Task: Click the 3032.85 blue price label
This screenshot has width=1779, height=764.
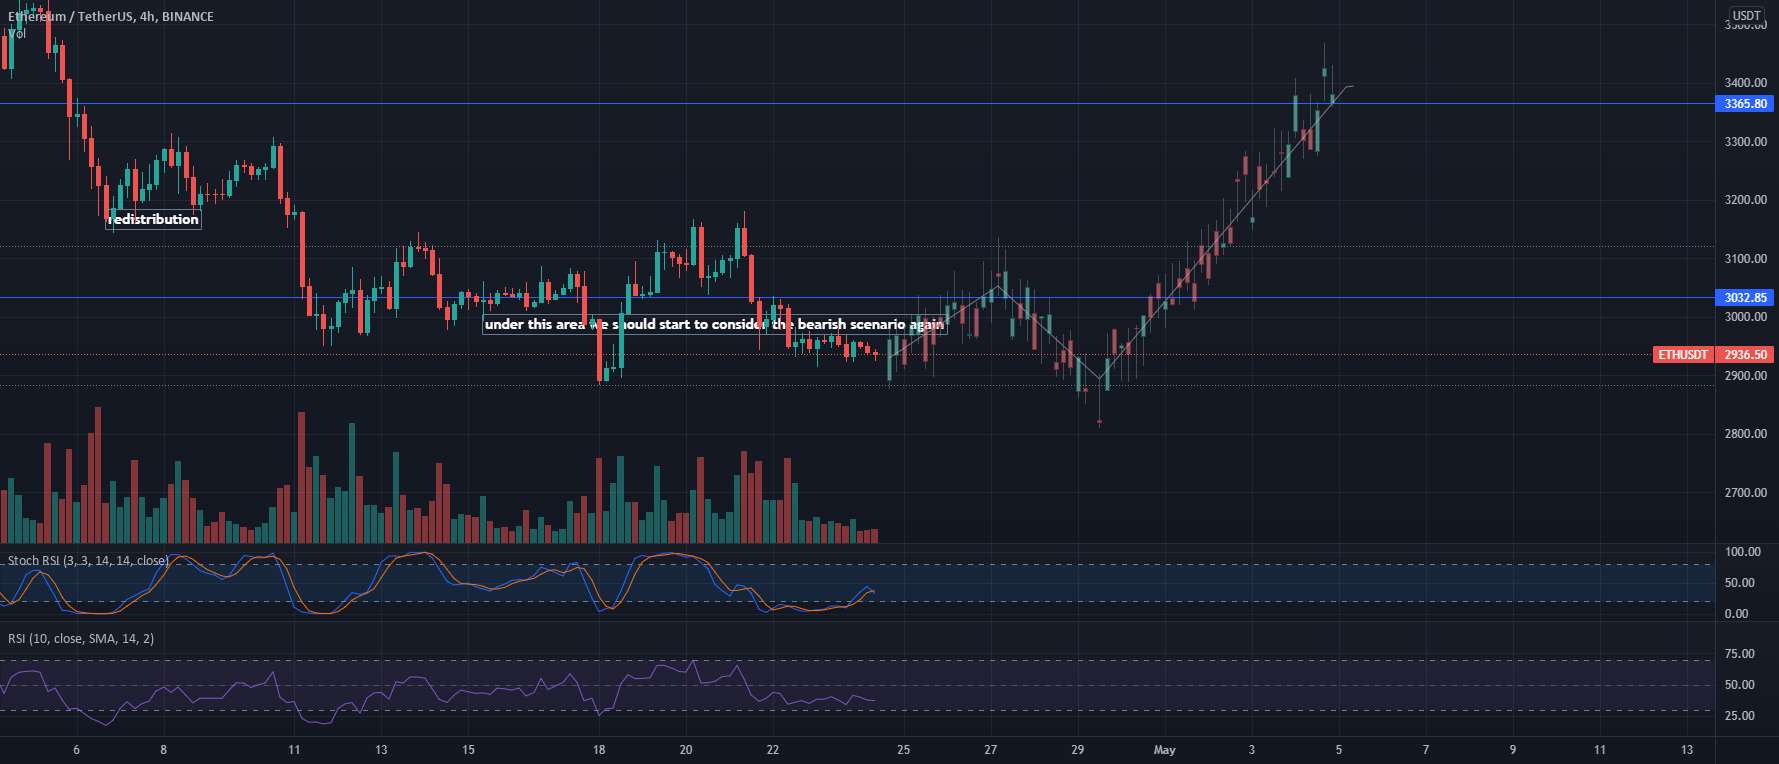Action: click(1745, 298)
